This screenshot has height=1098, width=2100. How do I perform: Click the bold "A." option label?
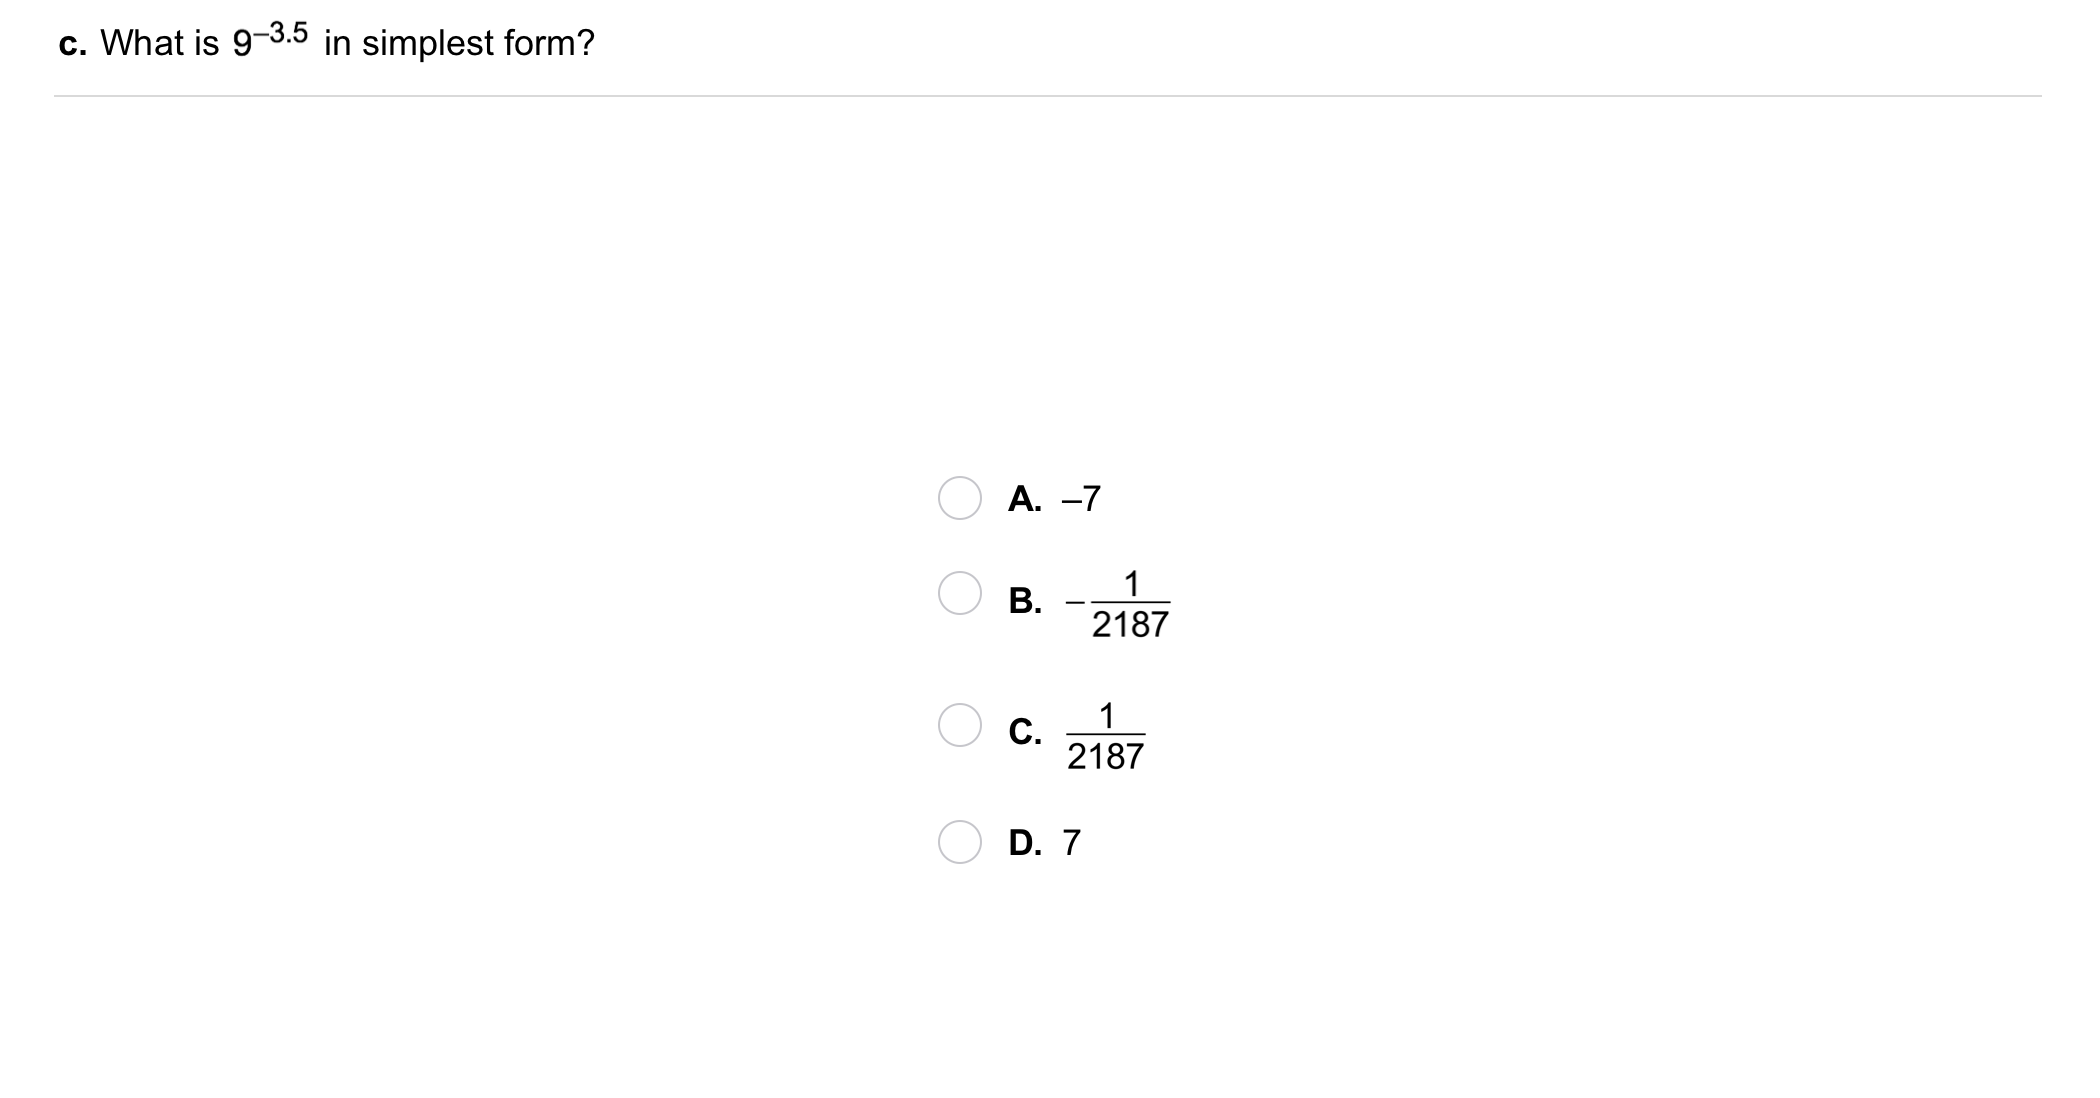coord(1025,498)
